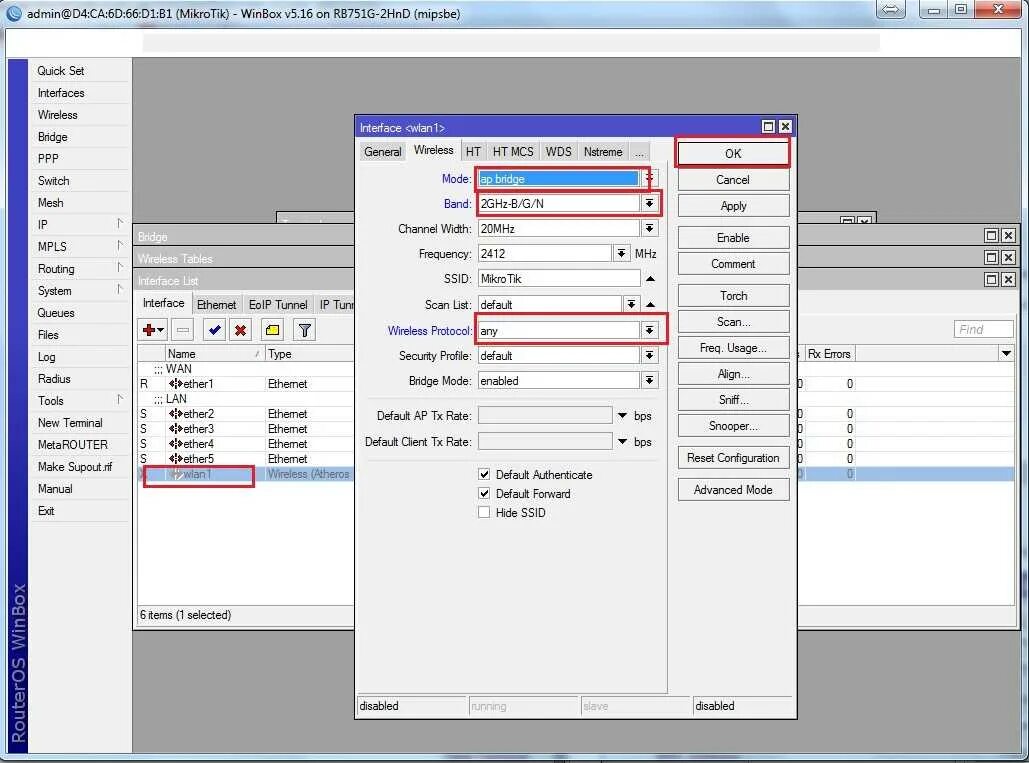Click the Apply button

click(x=733, y=206)
